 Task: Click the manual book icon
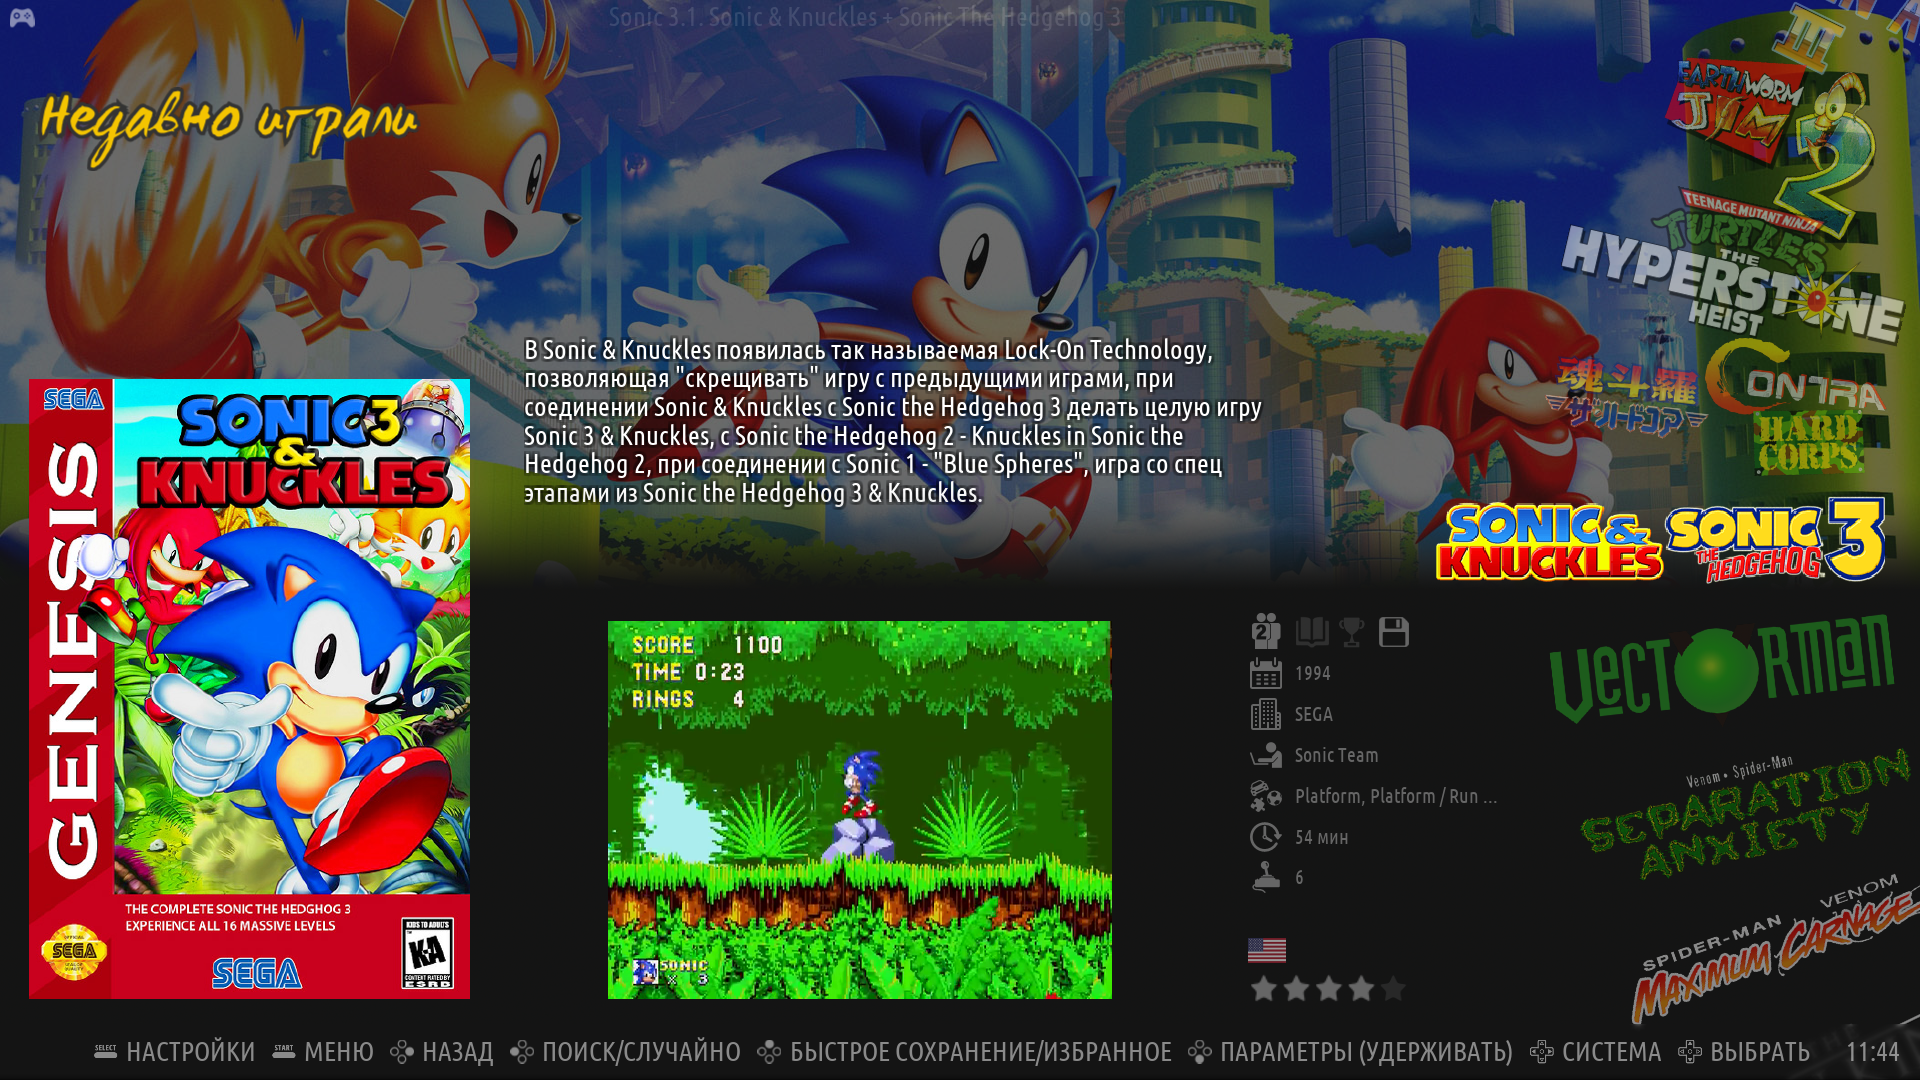pyautogui.click(x=1311, y=631)
